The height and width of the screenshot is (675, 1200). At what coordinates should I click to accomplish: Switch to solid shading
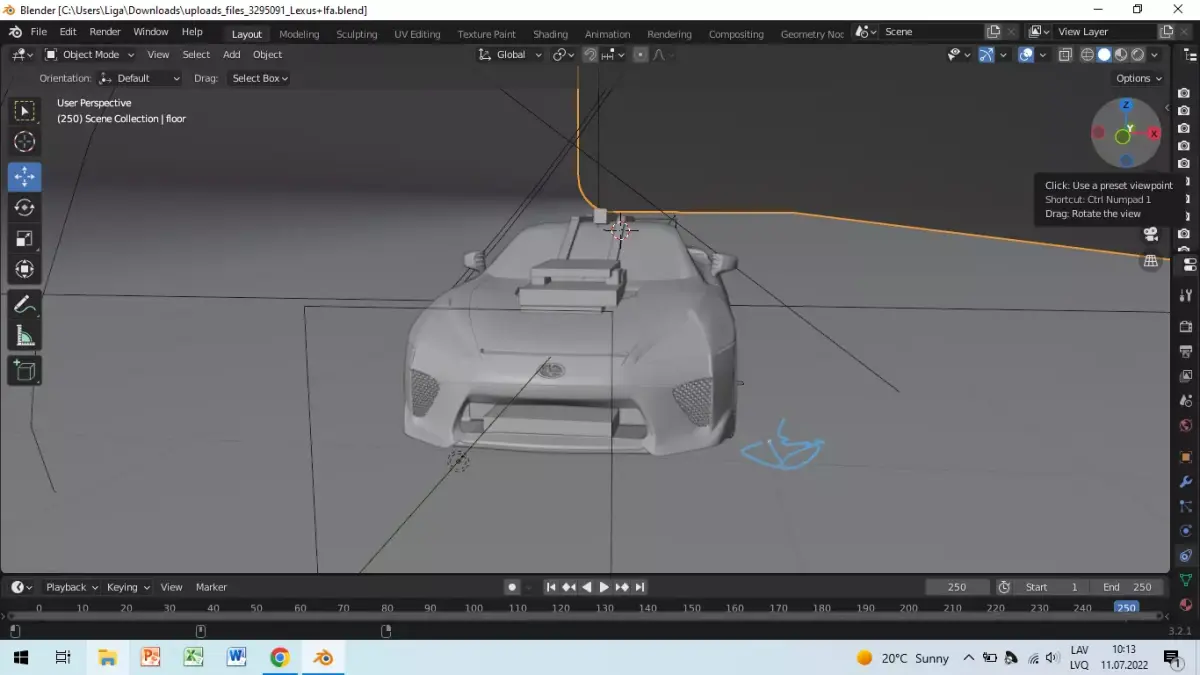1105,55
